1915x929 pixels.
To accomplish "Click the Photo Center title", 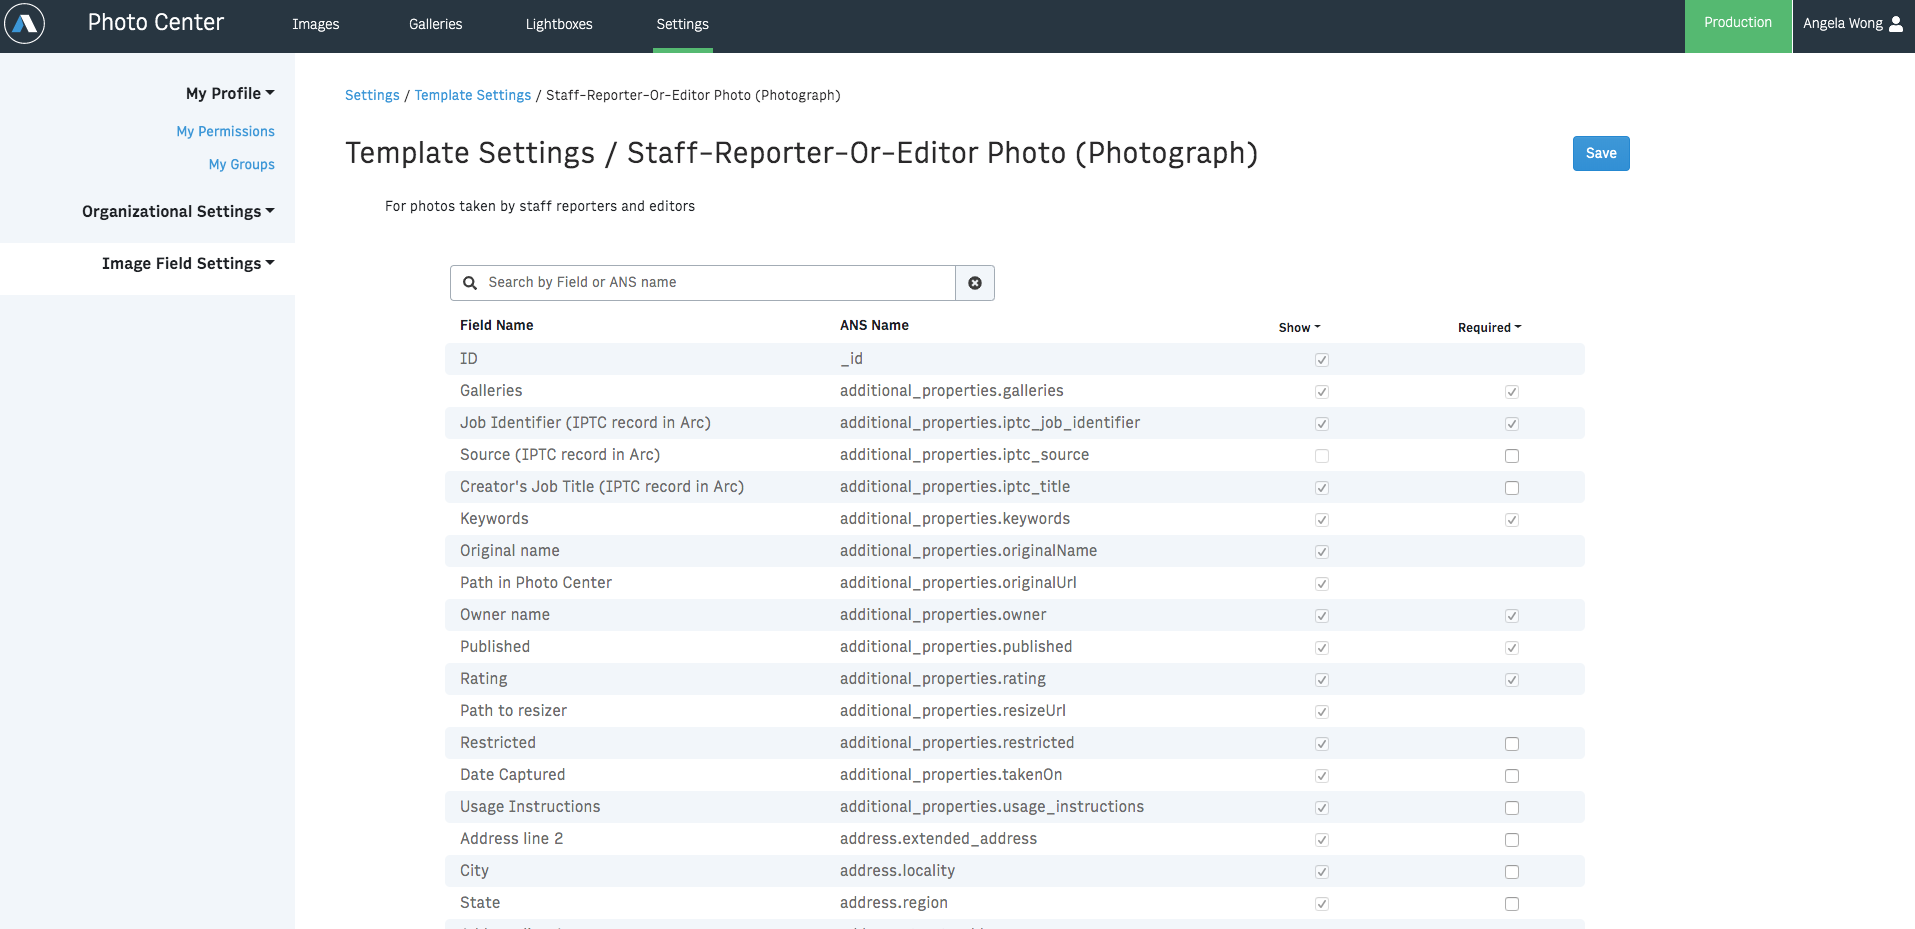I will coord(156,22).
